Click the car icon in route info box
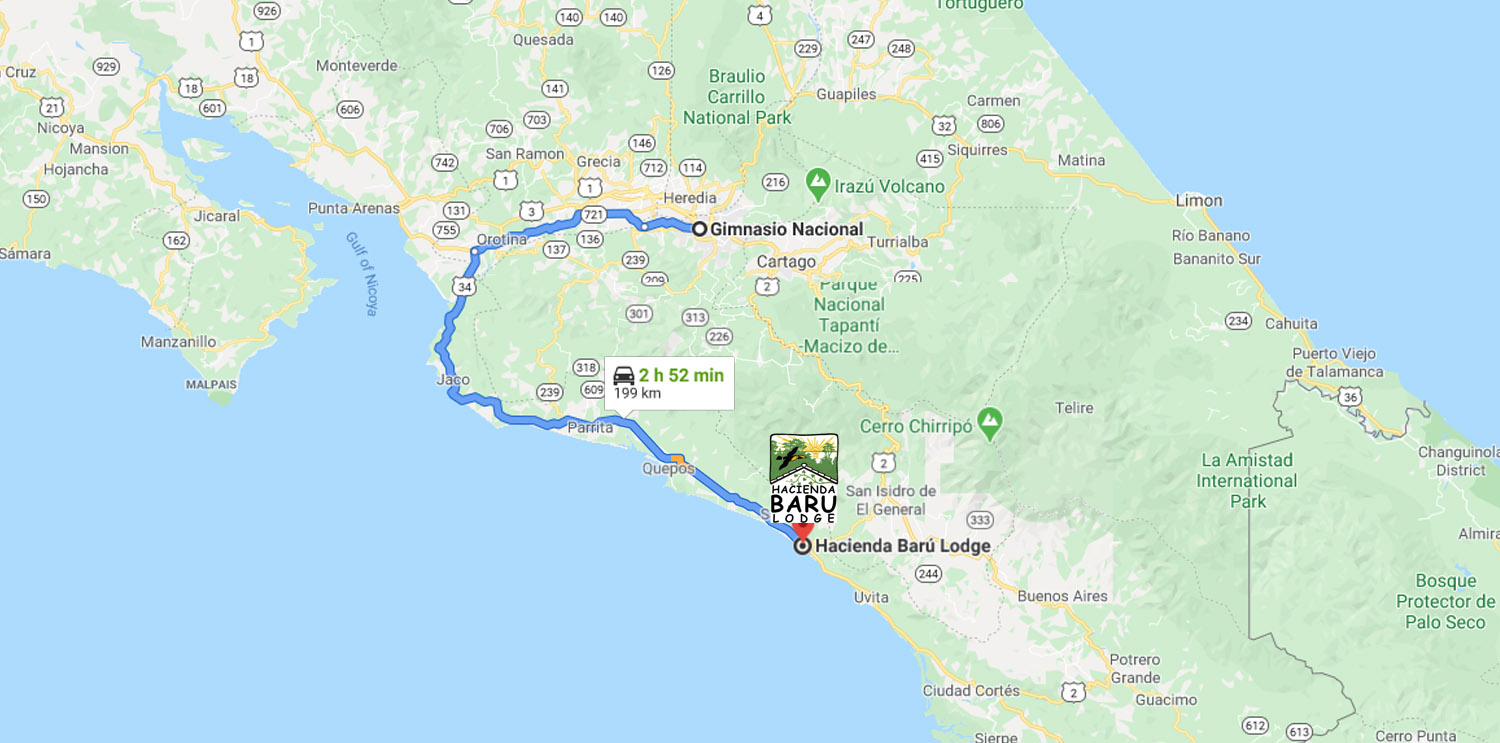The image size is (1500, 743). pos(624,376)
